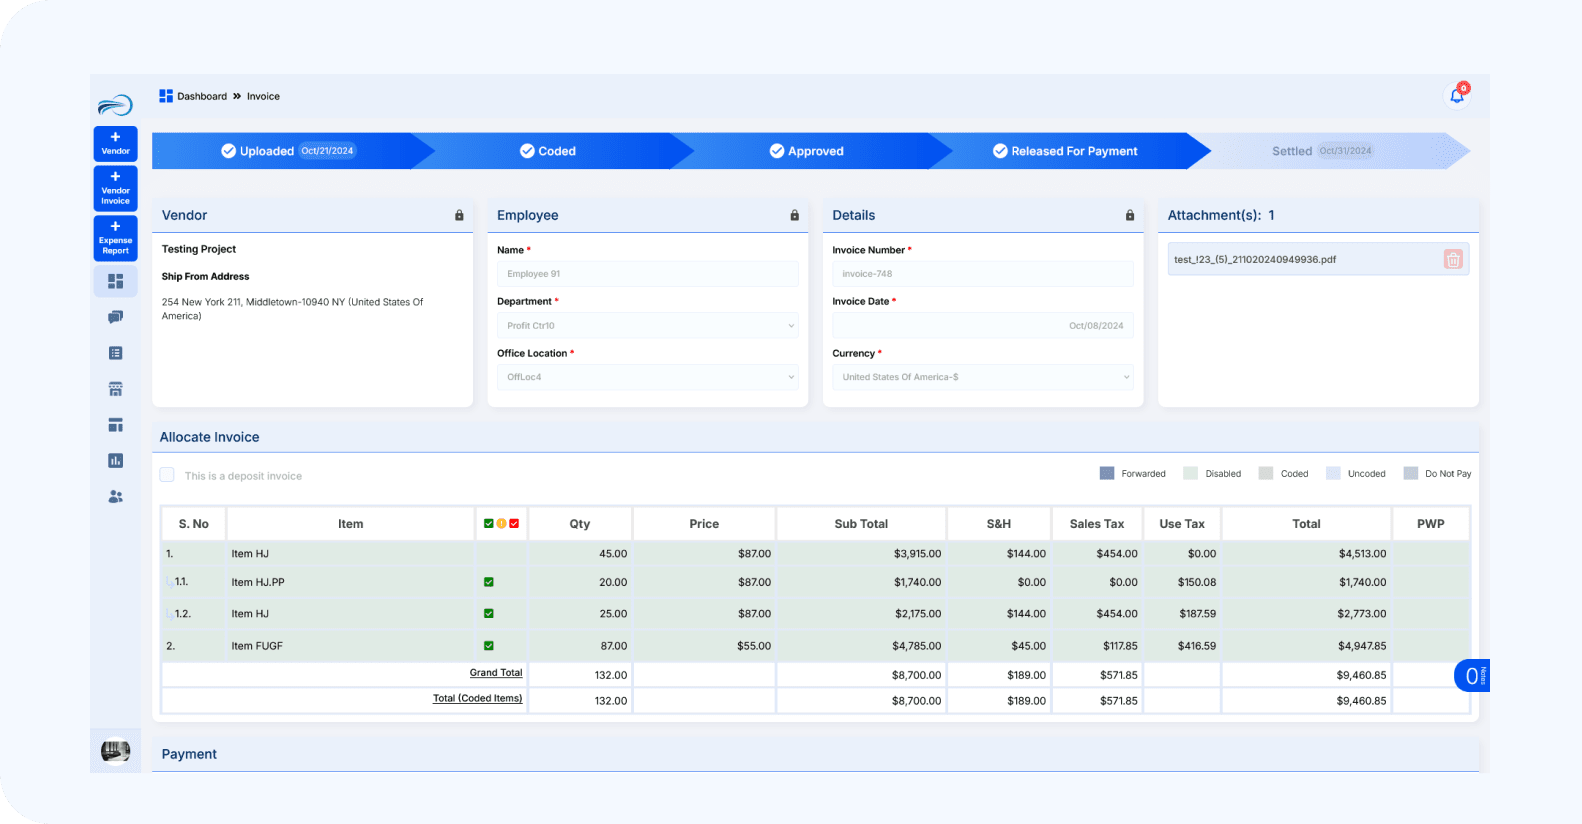Open the floating notes badge at right edge
The width and height of the screenshot is (1582, 824).
click(1471, 676)
